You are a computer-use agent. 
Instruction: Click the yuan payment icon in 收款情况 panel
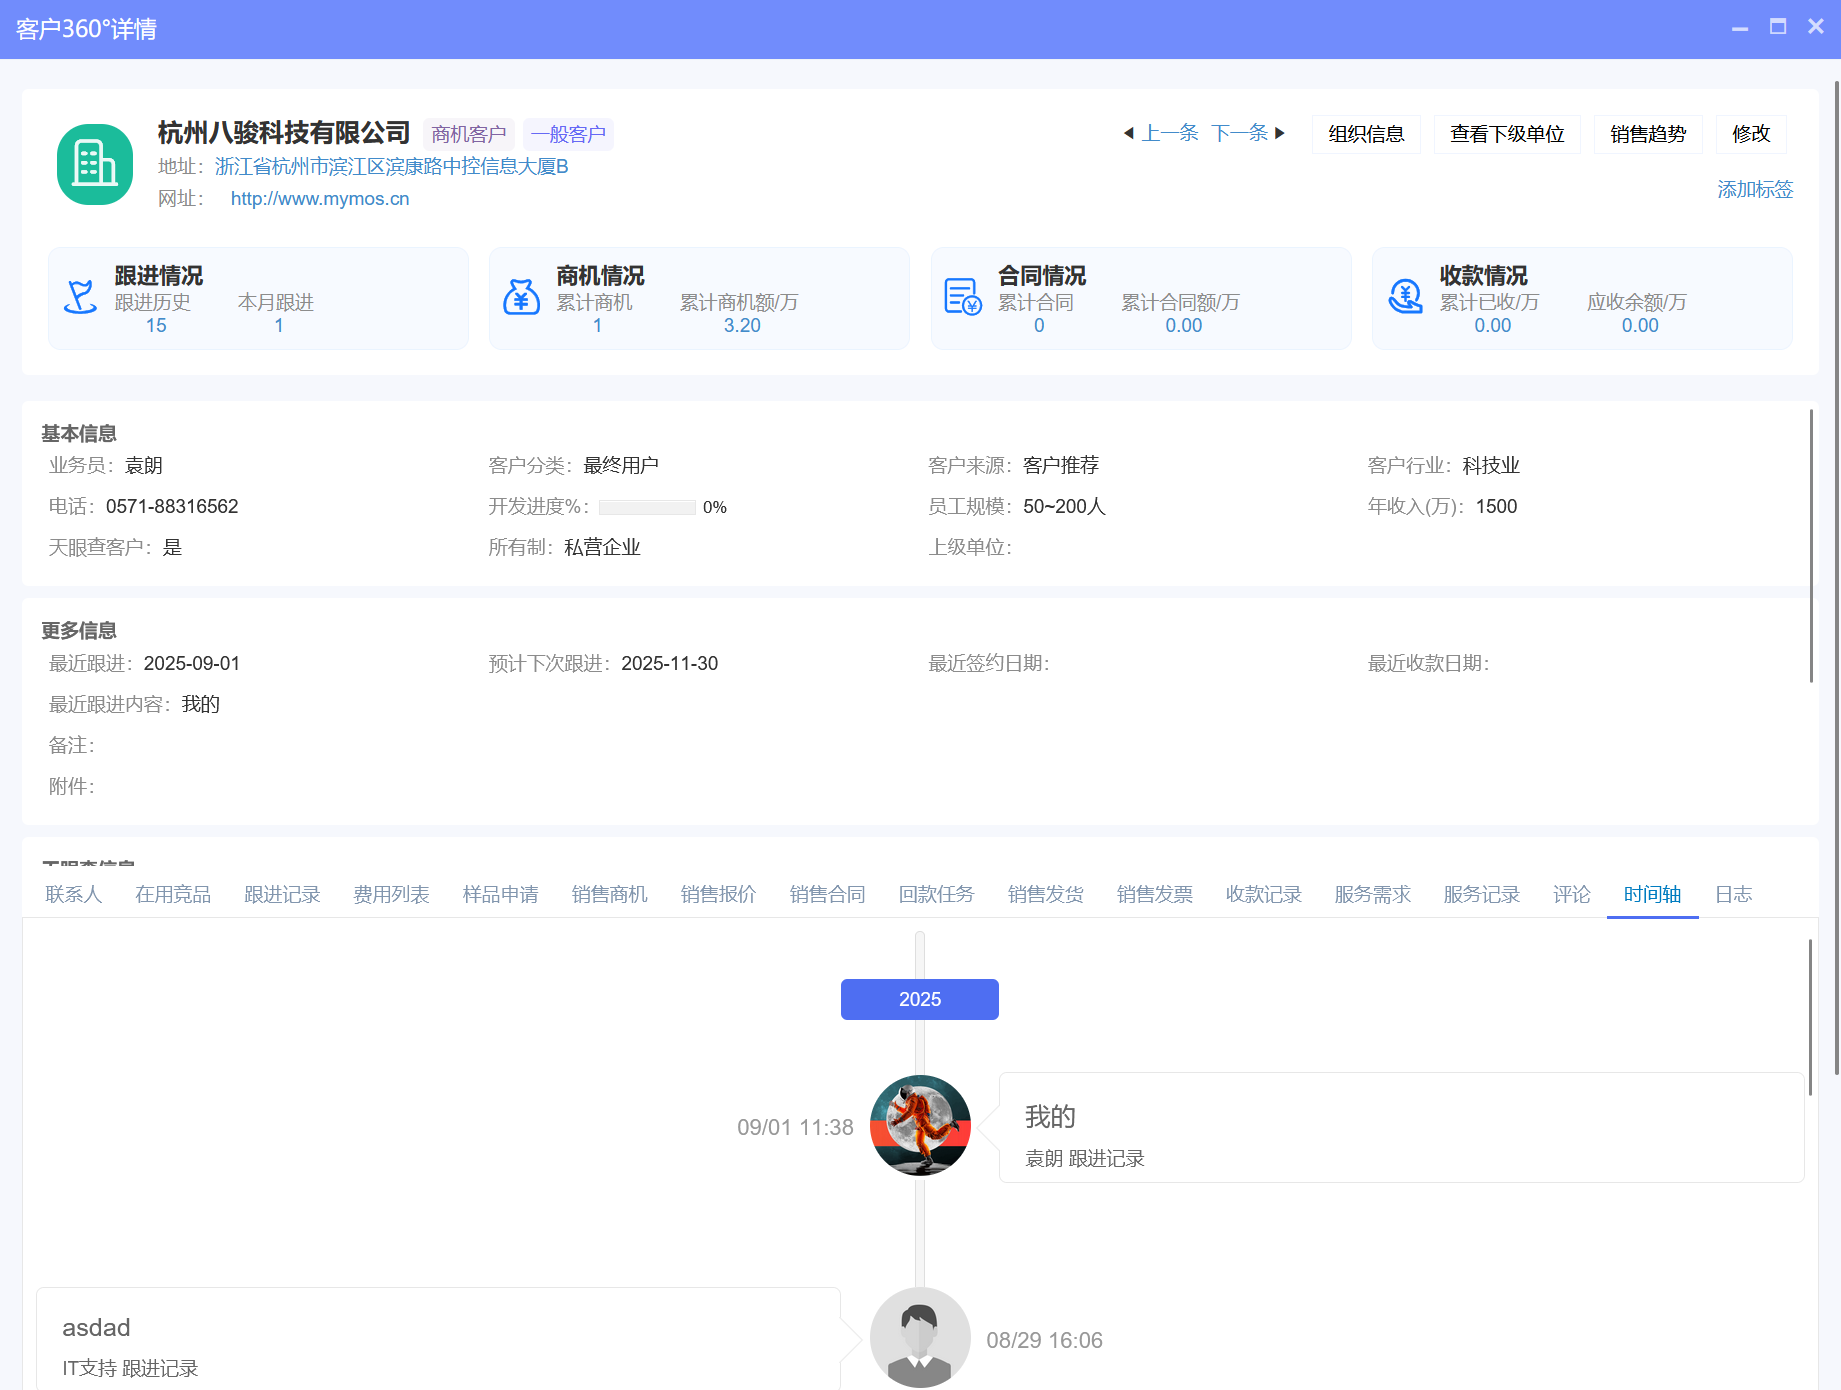(x=1404, y=296)
